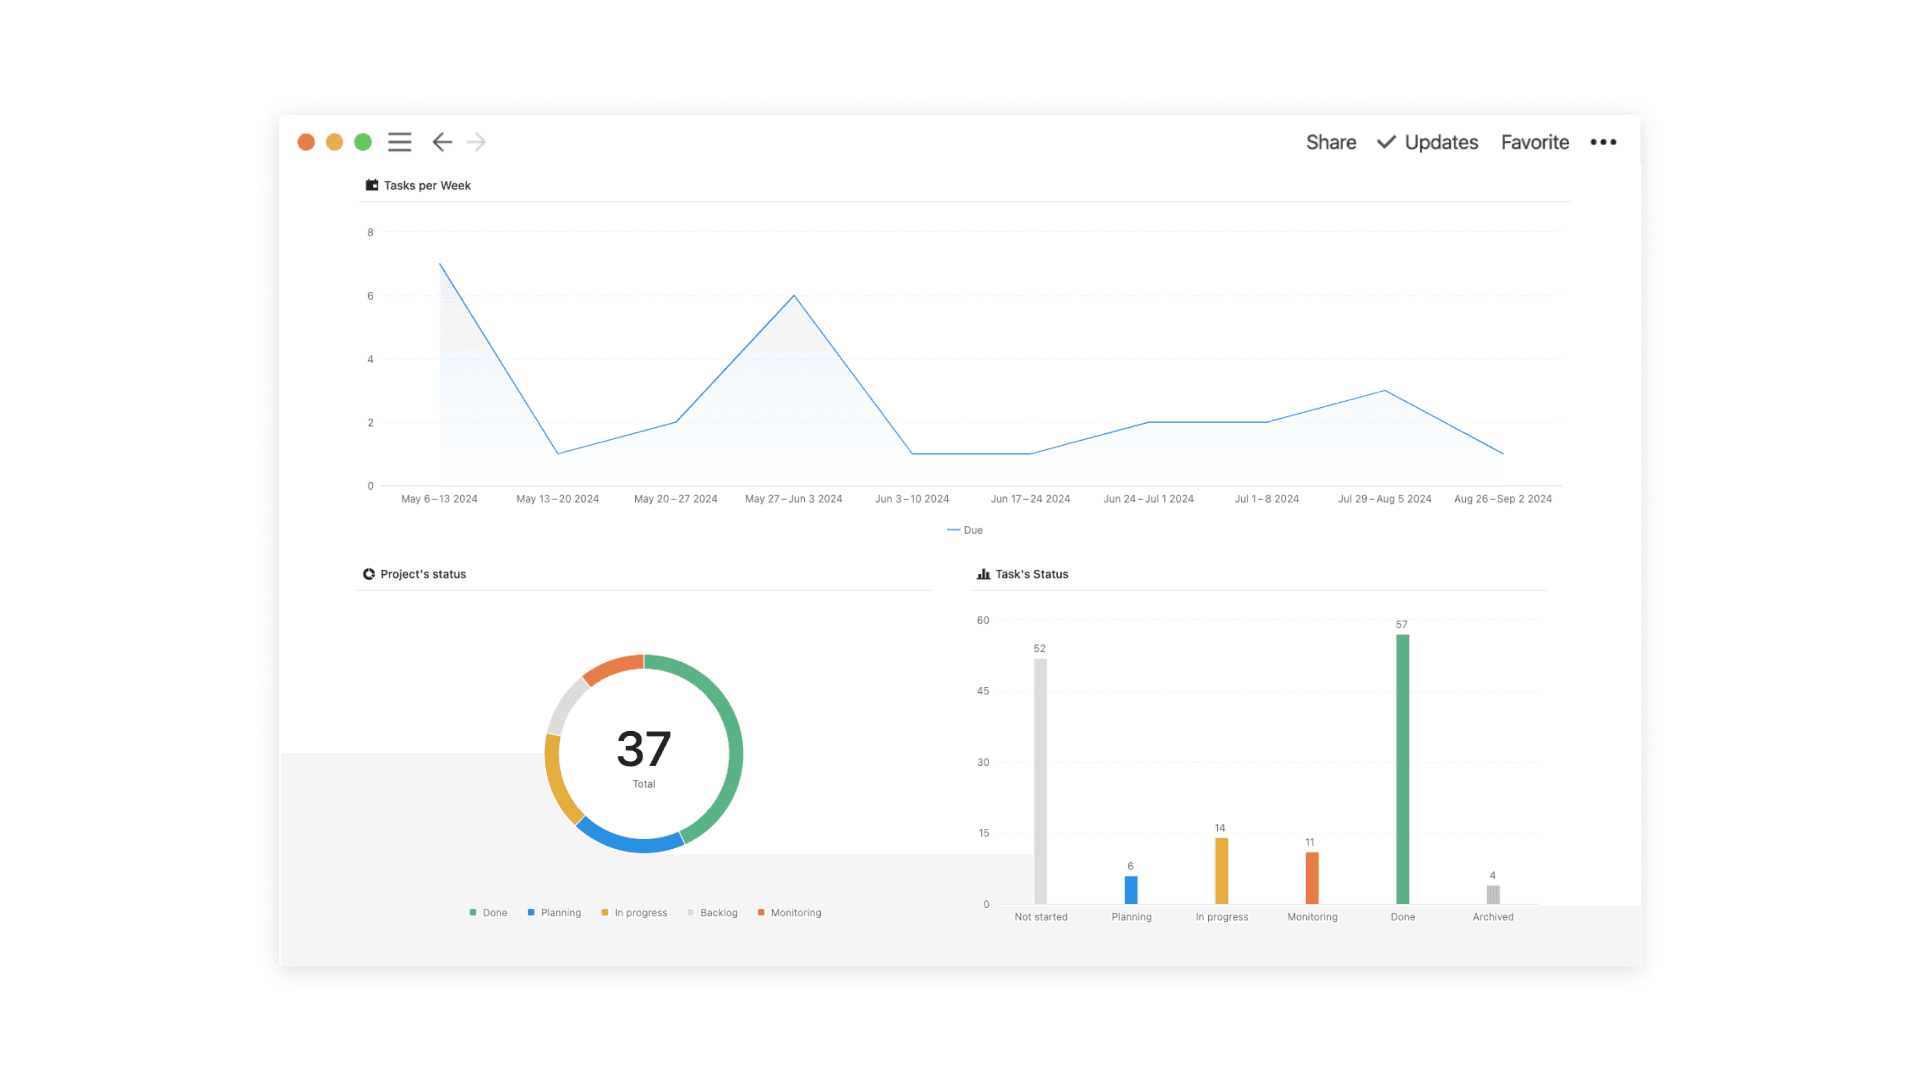Toggle the In progress legend in donut chart

pyautogui.click(x=634, y=913)
